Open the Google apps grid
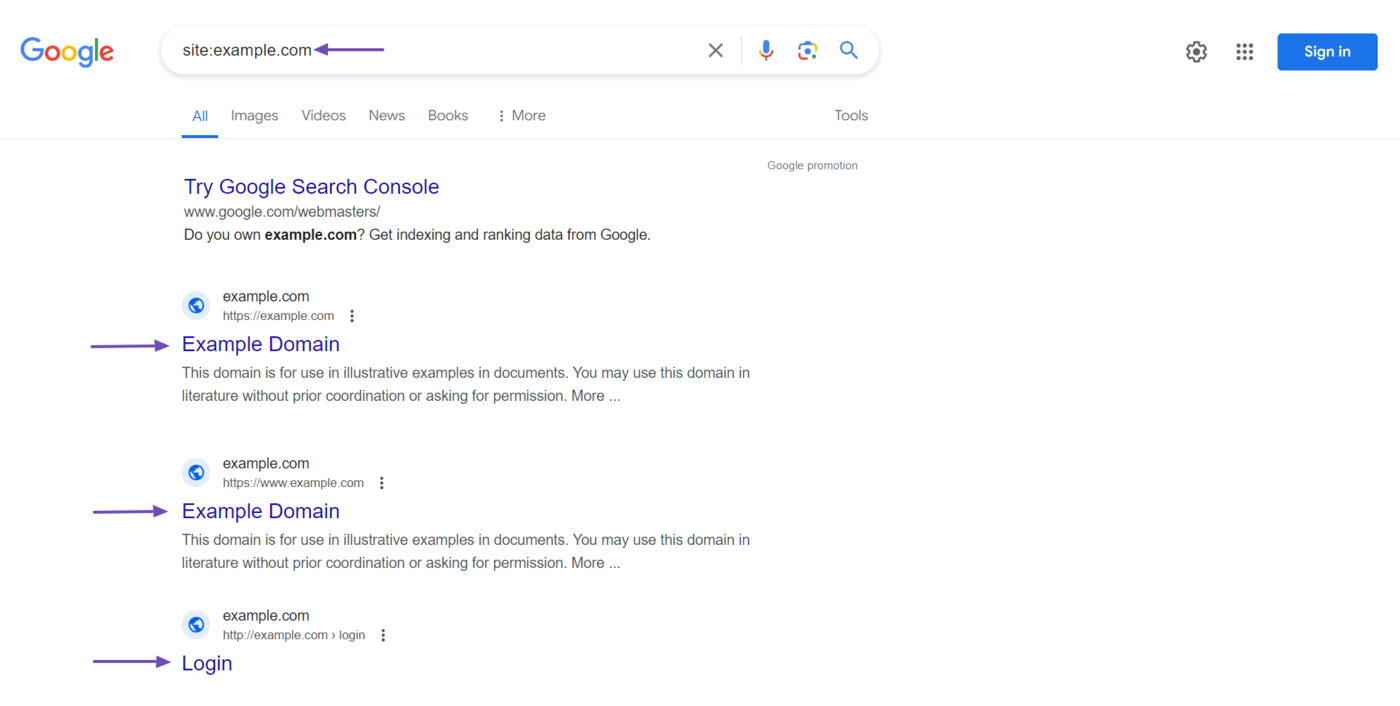 [x=1244, y=52]
